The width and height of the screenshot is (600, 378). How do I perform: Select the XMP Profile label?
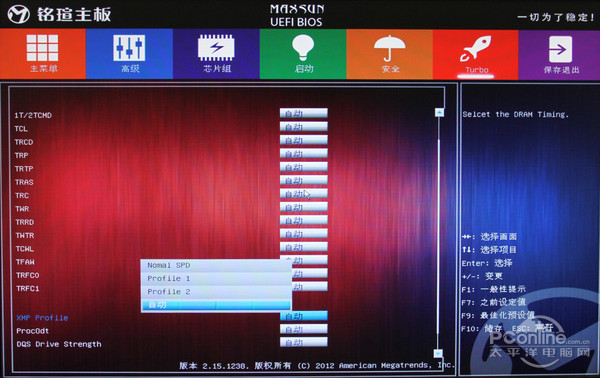point(42,318)
